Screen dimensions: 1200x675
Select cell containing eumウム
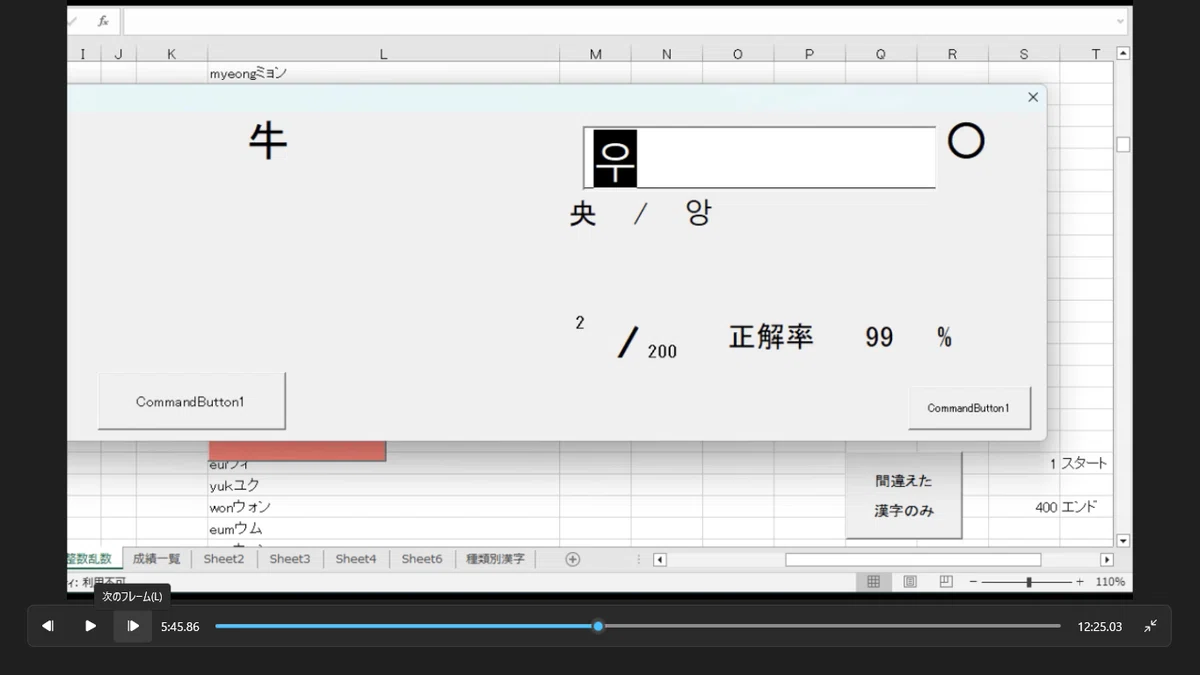tap(383, 528)
